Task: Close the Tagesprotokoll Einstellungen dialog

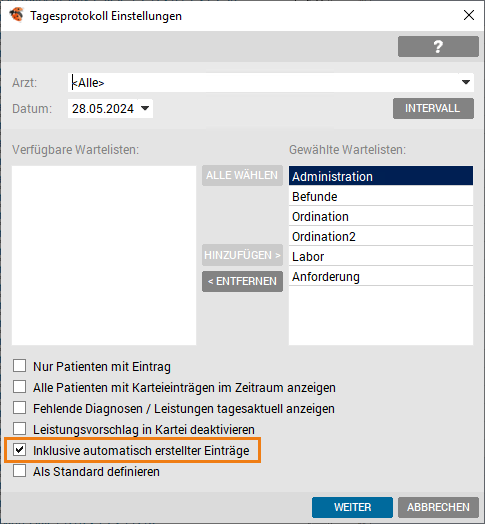Action: point(469,15)
